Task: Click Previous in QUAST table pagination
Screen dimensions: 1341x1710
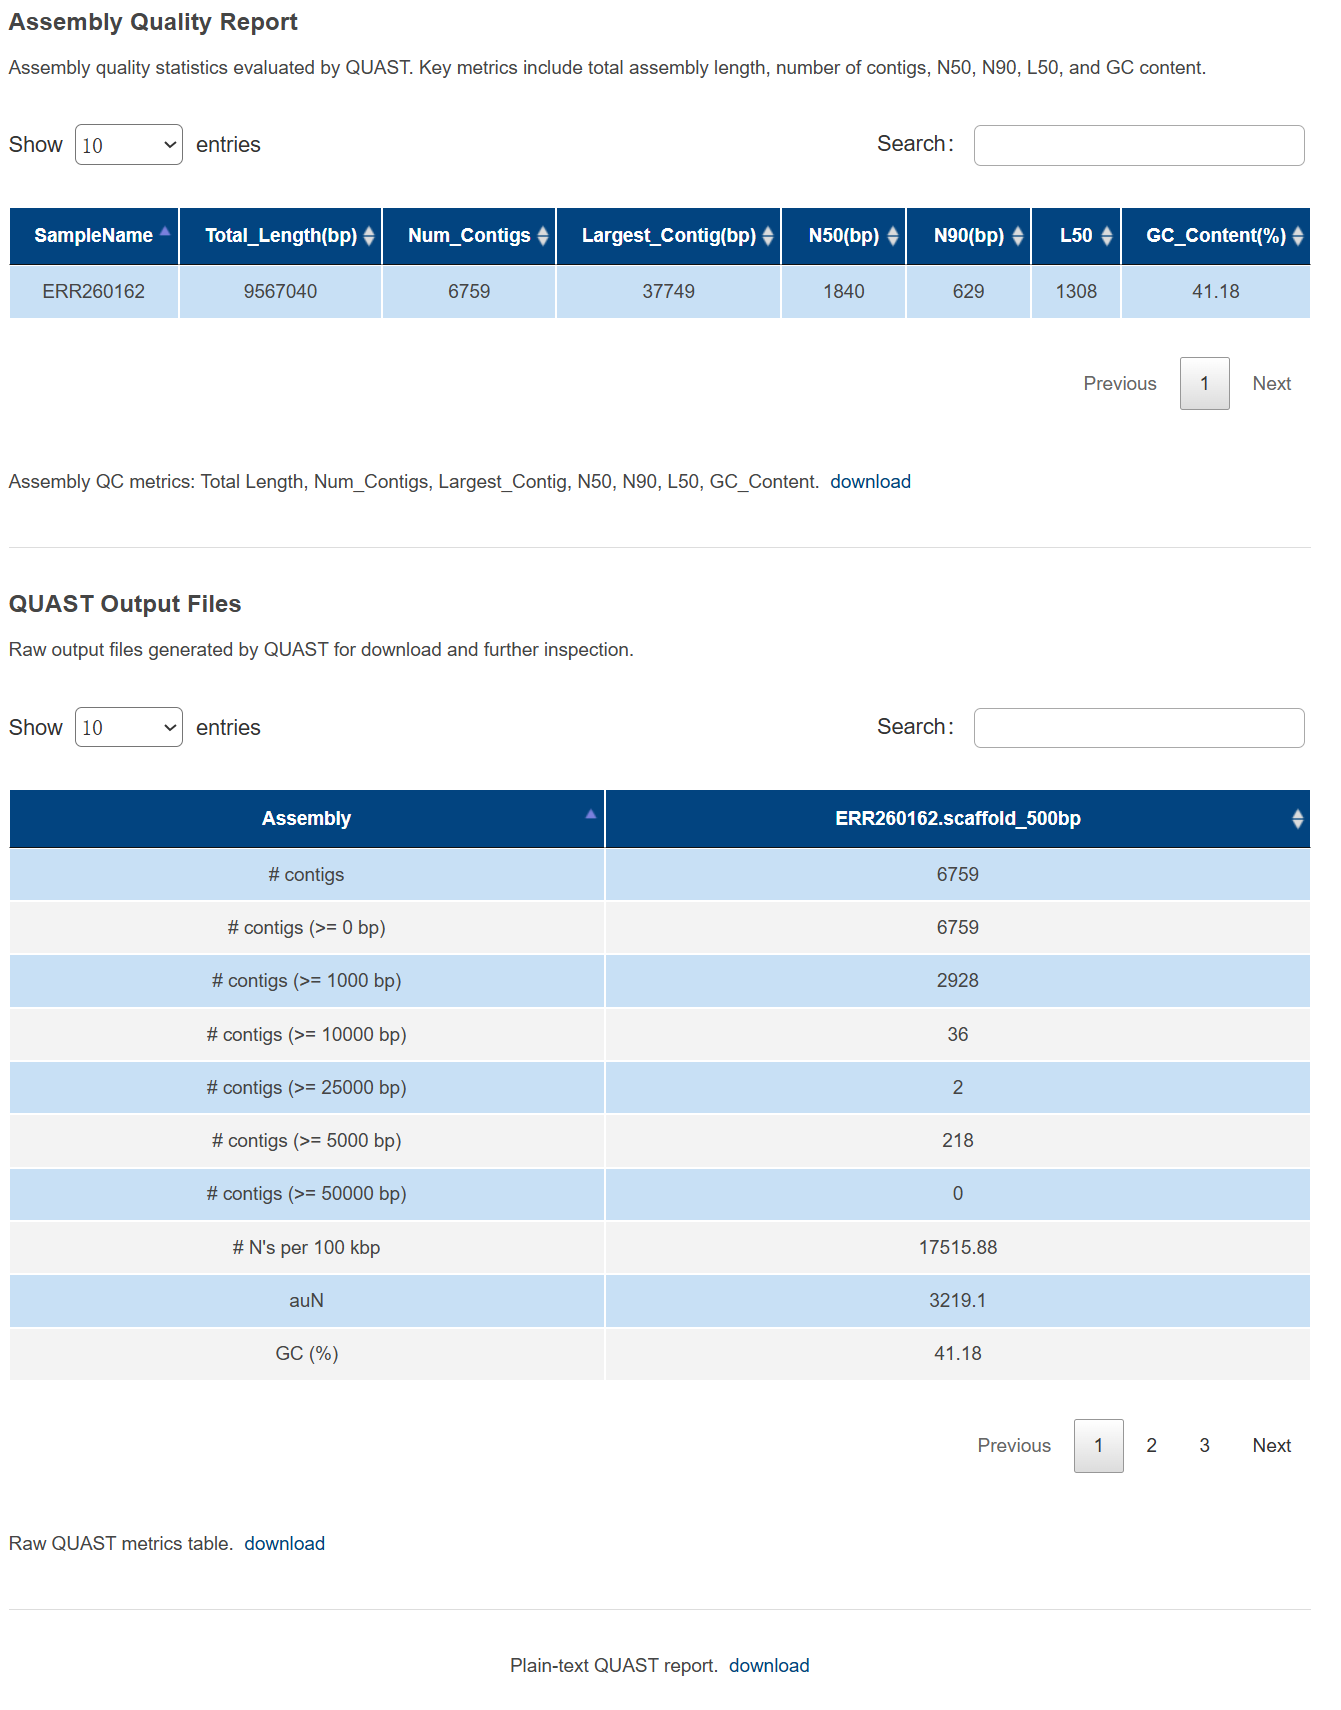Action: click(x=1014, y=1446)
